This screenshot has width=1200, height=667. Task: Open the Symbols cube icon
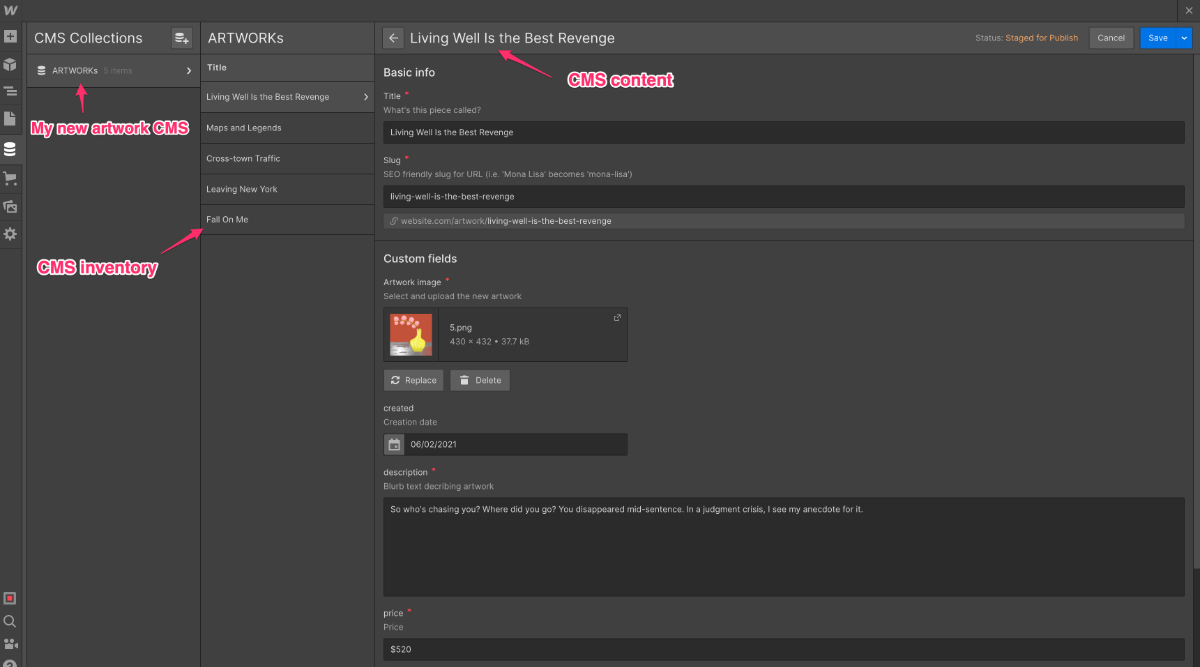coord(10,65)
